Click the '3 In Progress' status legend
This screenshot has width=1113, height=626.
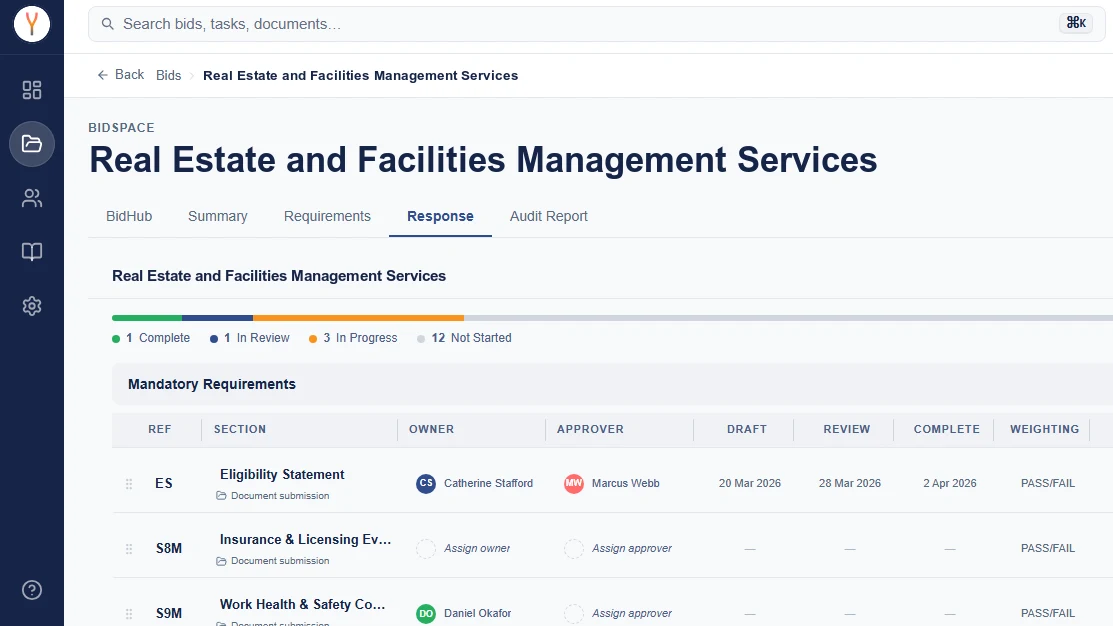click(353, 338)
